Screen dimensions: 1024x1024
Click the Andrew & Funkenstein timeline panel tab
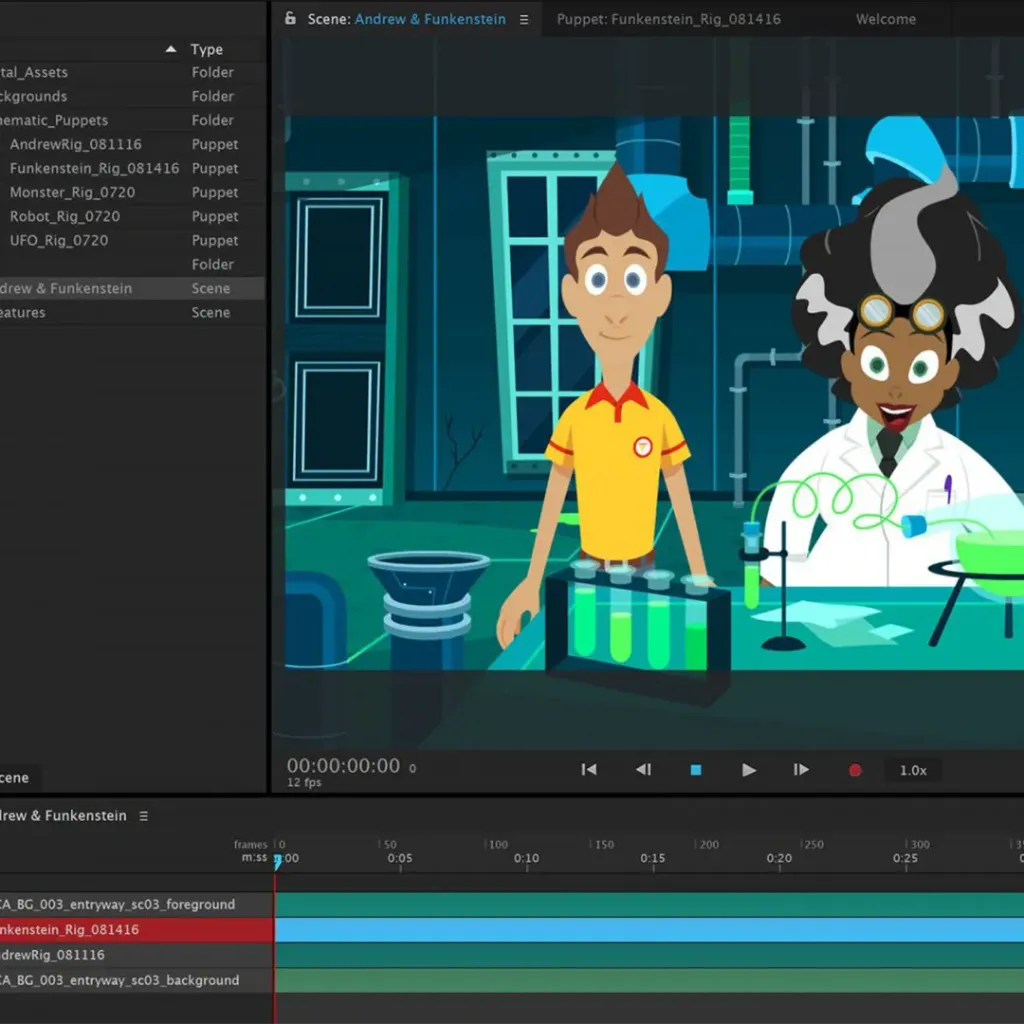point(63,816)
